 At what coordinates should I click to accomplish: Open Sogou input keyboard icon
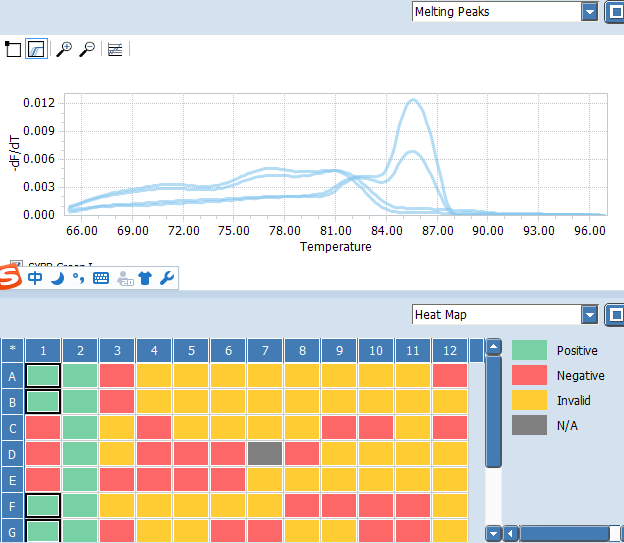101,278
